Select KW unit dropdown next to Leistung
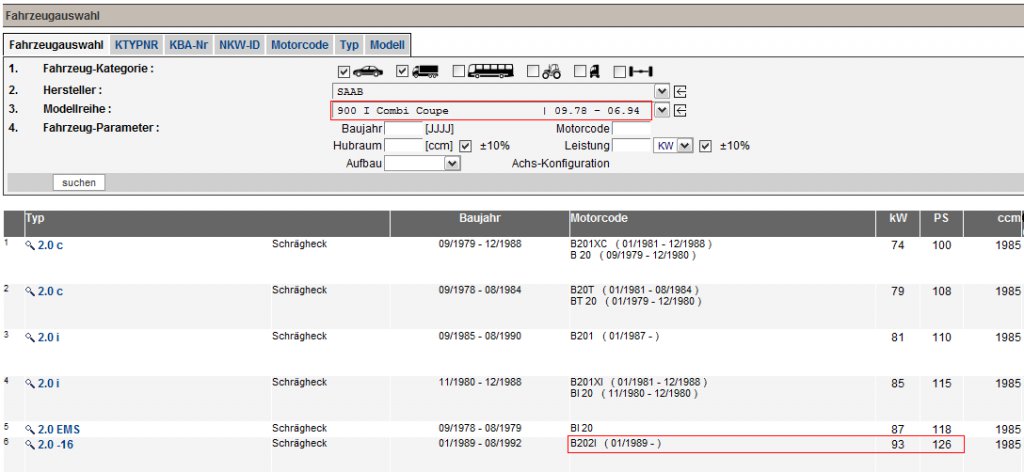 pos(673,146)
